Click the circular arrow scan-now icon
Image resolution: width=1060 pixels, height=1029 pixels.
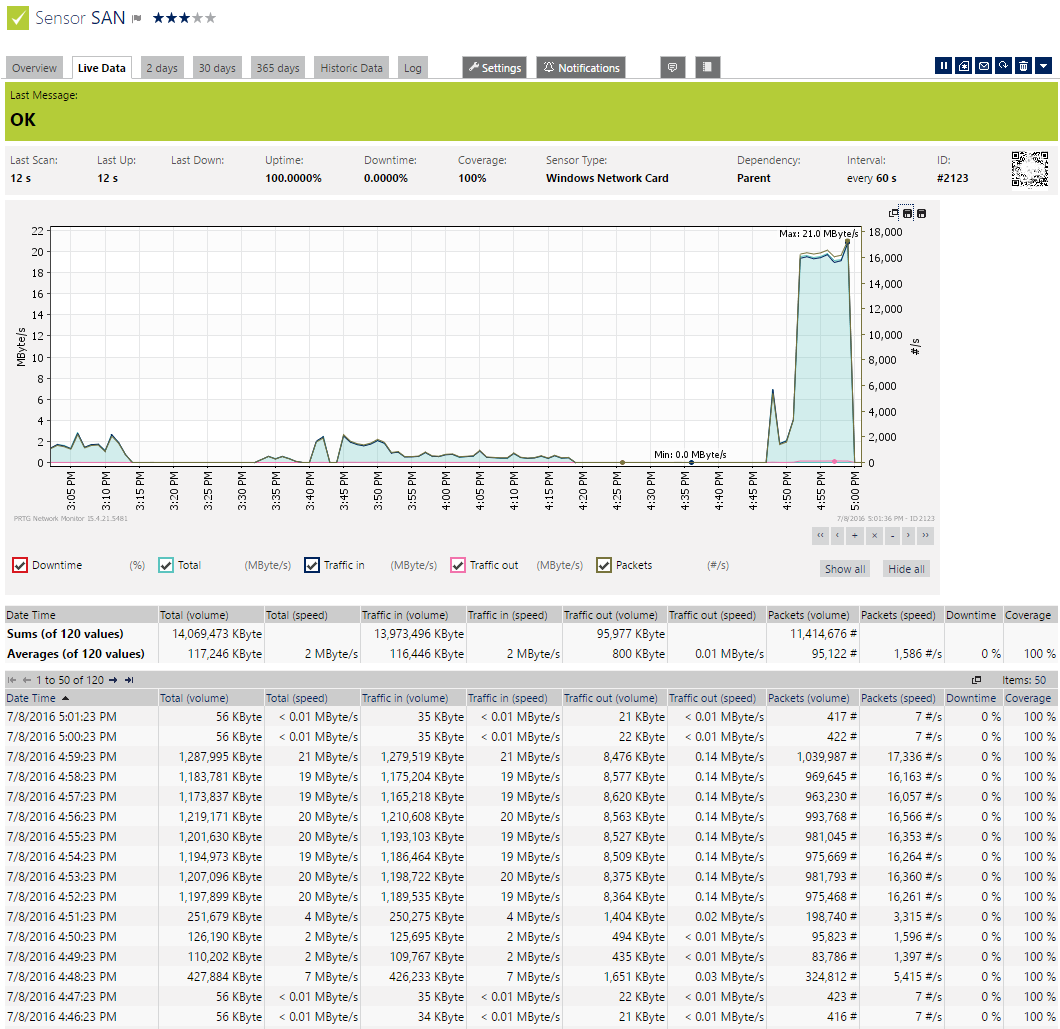coord(1003,66)
